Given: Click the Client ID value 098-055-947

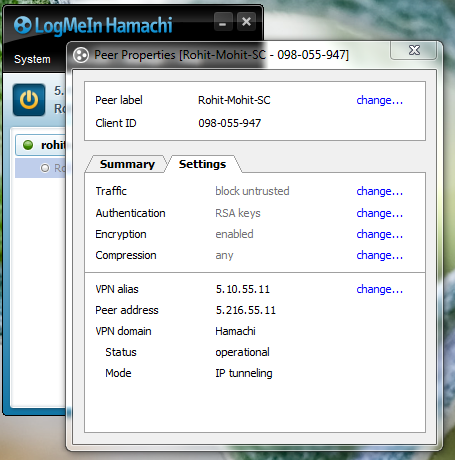Looking at the screenshot, I should pyautogui.click(x=230, y=123).
